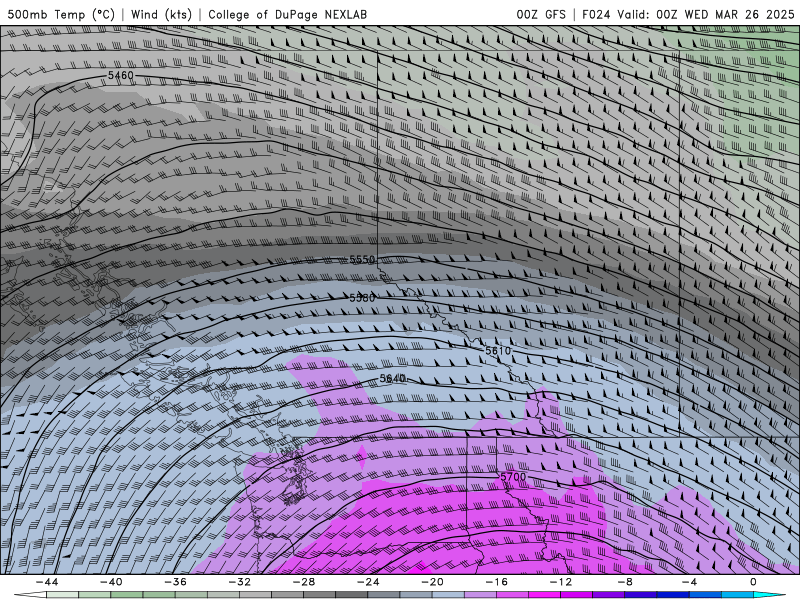This screenshot has width=800, height=600.
Task: Click the "F024" forecast hour label
Action: point(596,15)
